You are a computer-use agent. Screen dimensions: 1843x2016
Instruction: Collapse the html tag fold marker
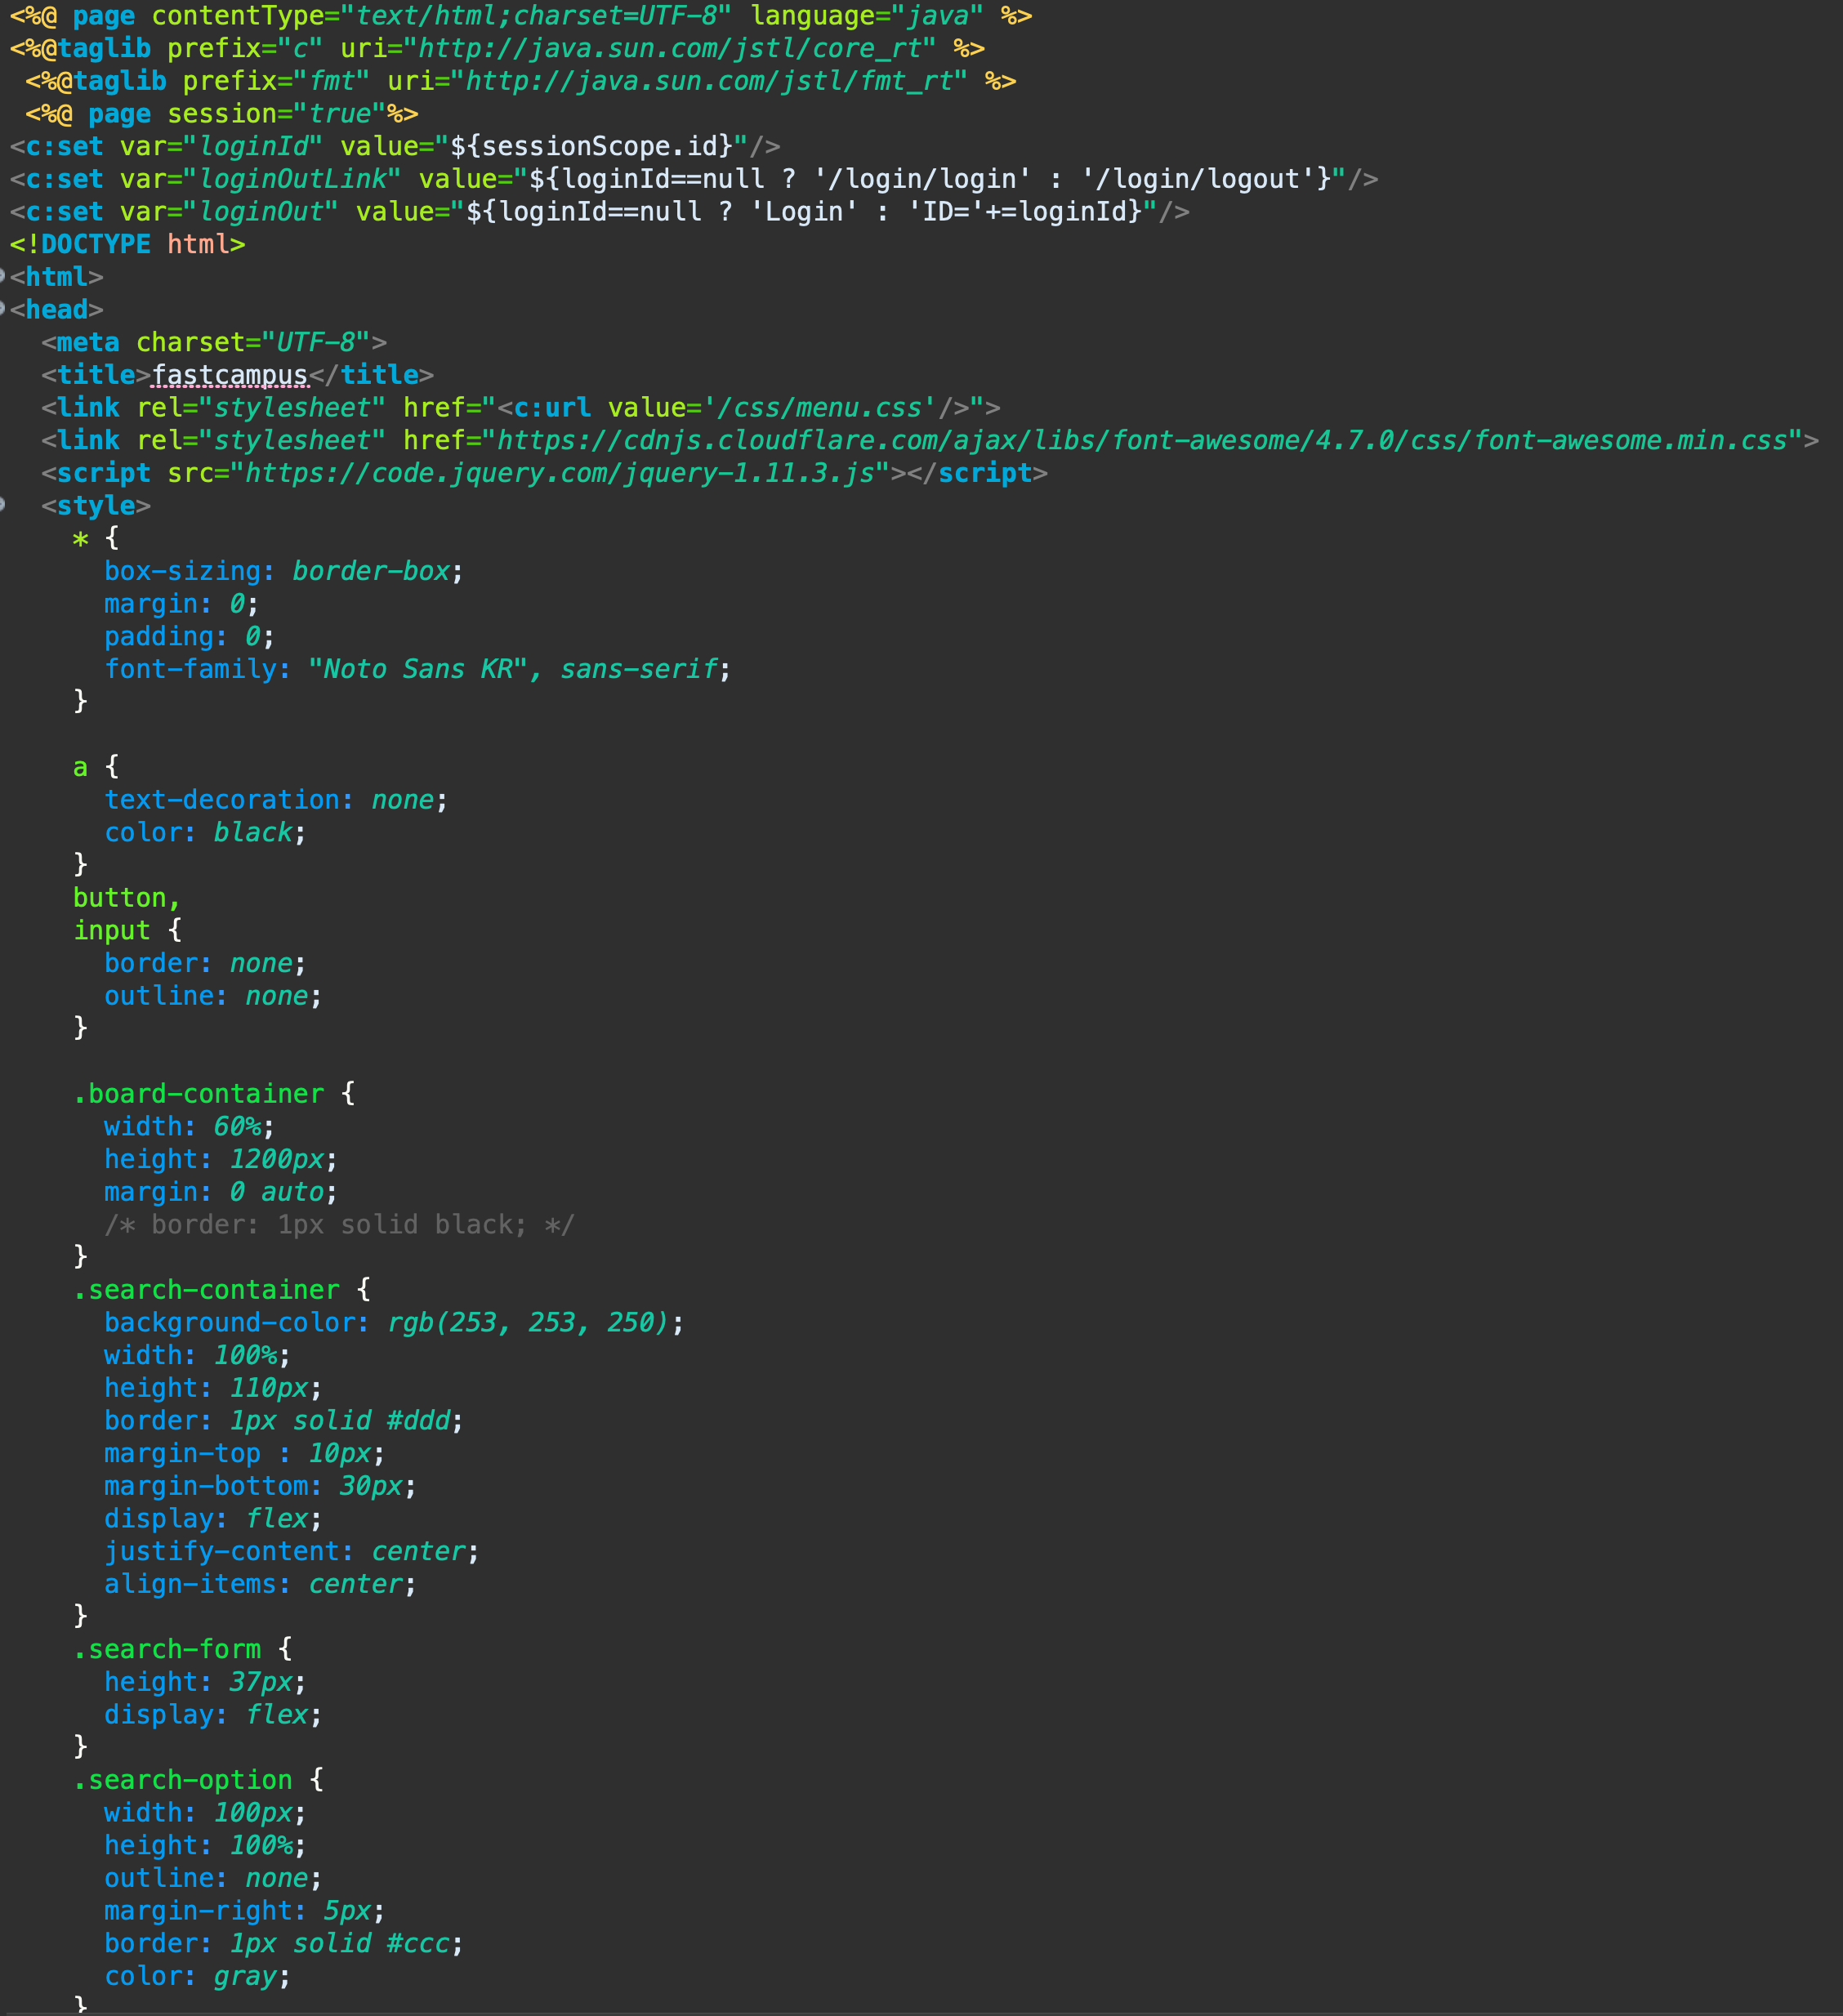3,276
